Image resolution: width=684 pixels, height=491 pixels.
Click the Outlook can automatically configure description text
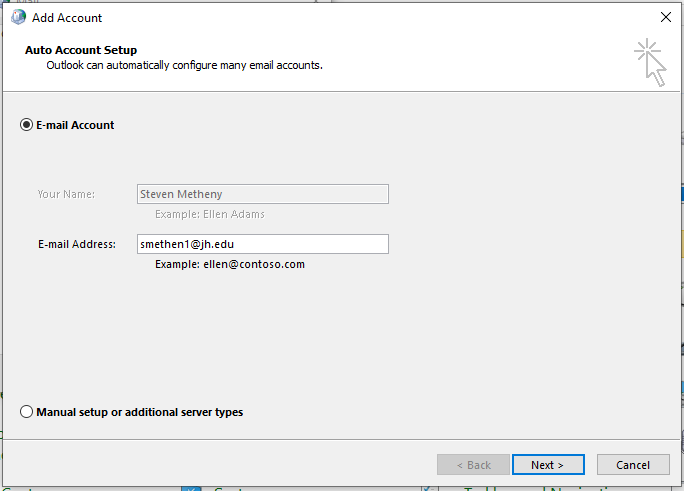coord(185,65)
